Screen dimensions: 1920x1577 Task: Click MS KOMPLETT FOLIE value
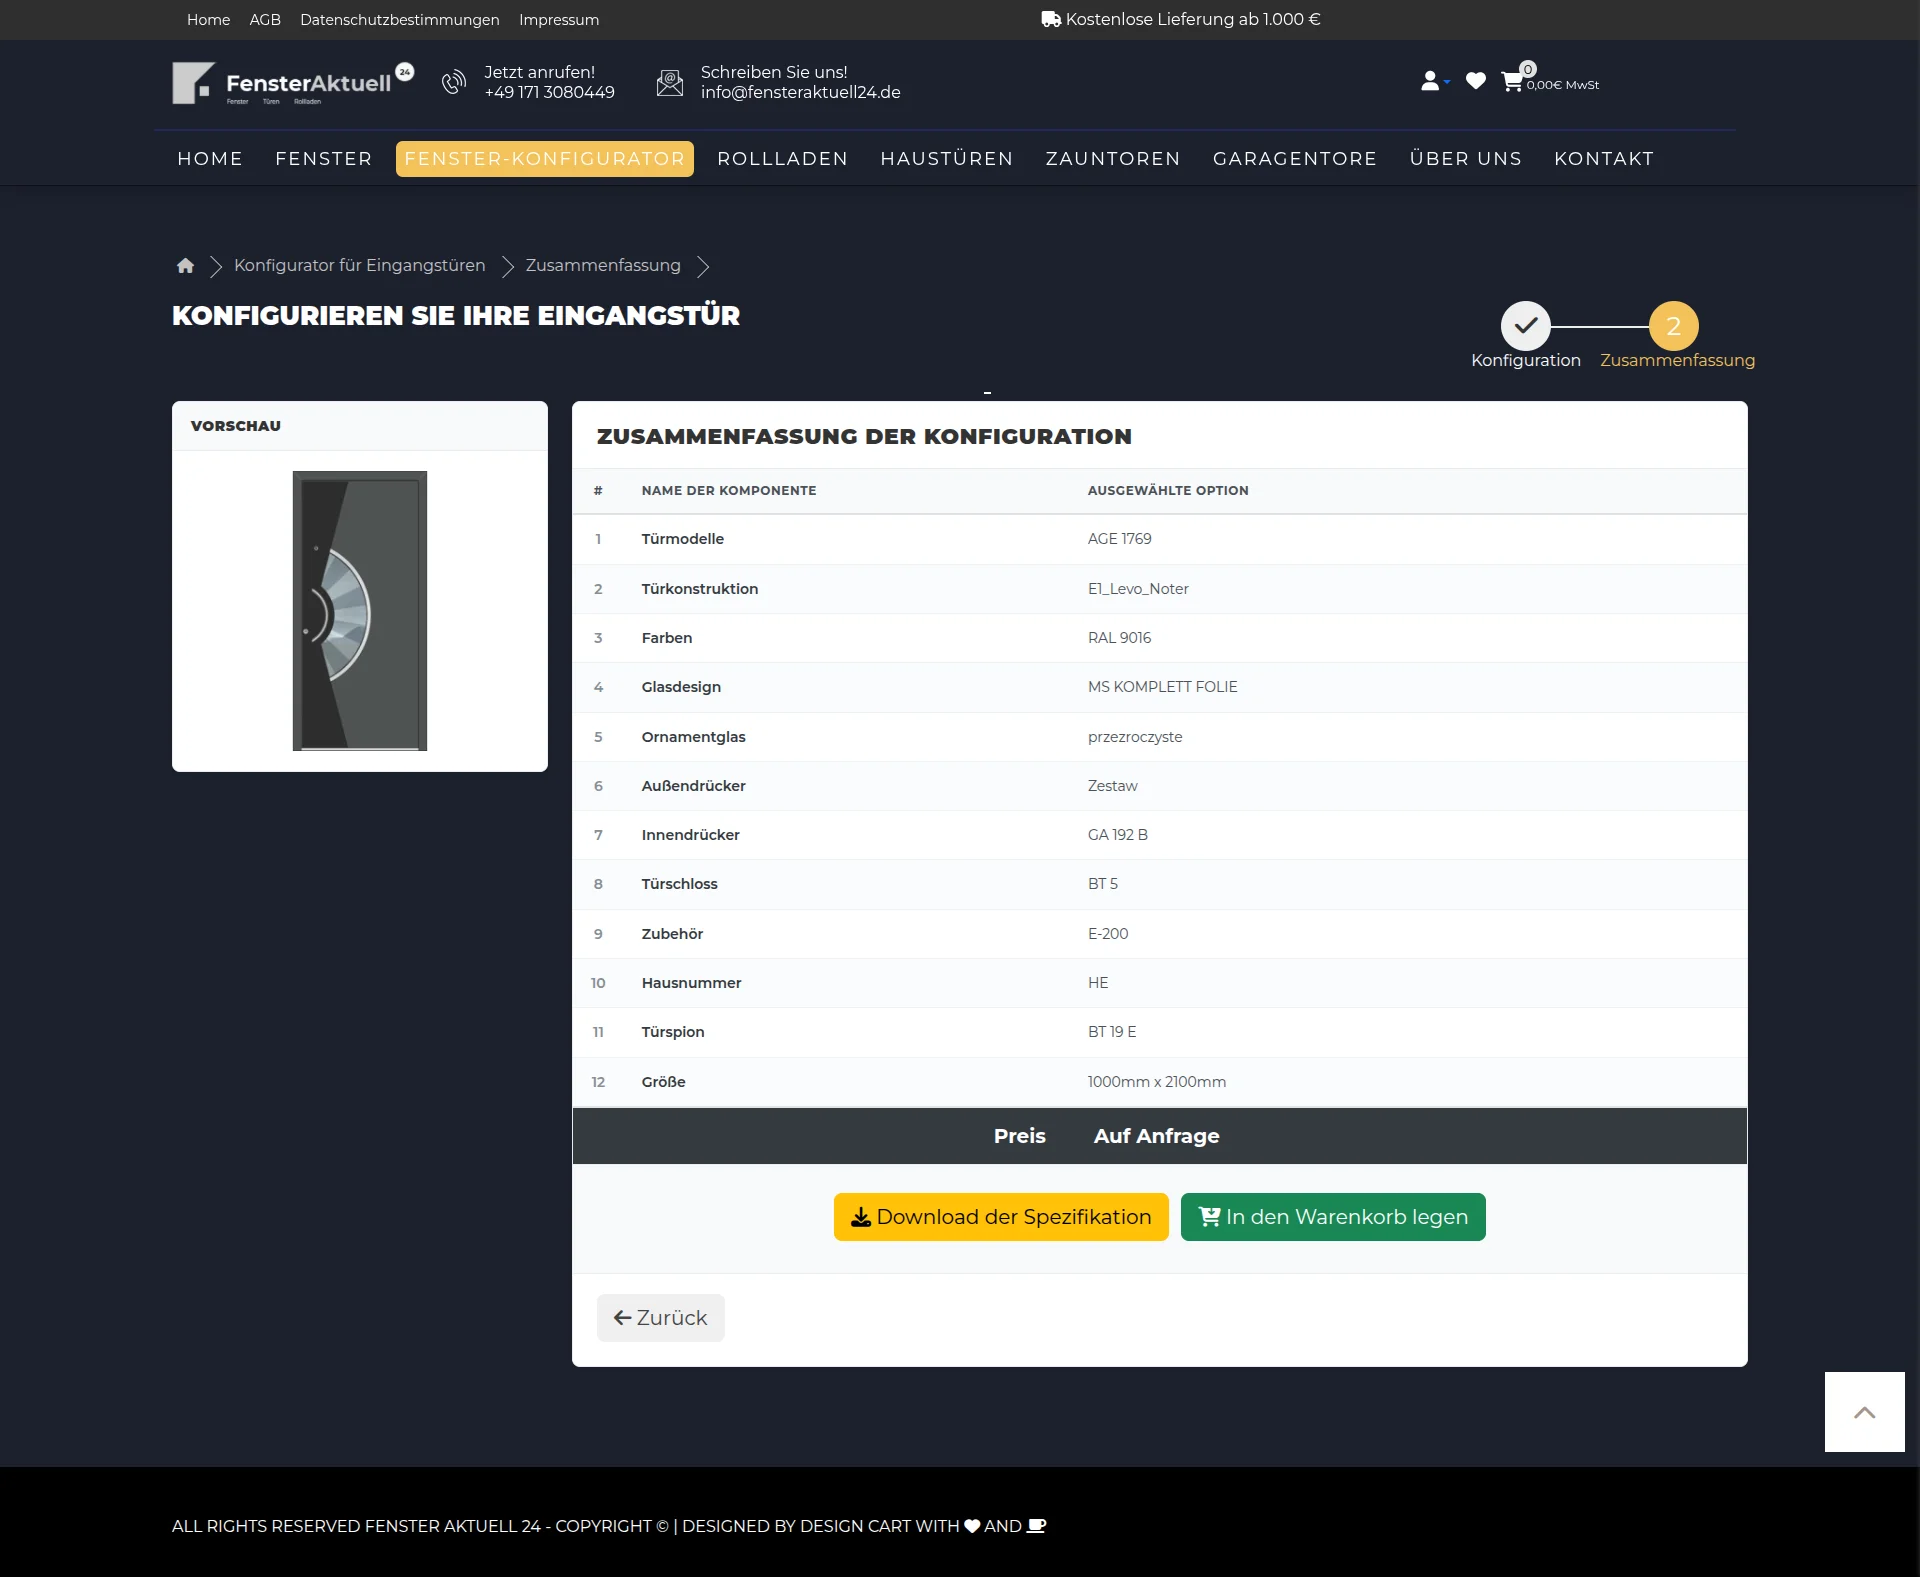(x=1163, y=687)
